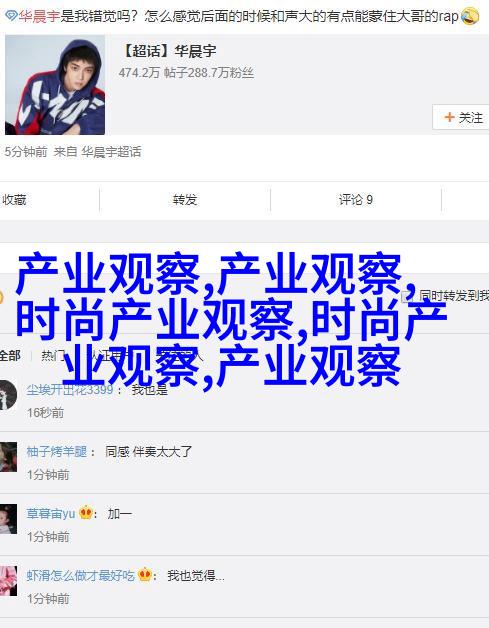The height and width of the screenshot is (628, 489).
Task: Open the 【超话】华晨宇 title link
Action: click(169, 51)
